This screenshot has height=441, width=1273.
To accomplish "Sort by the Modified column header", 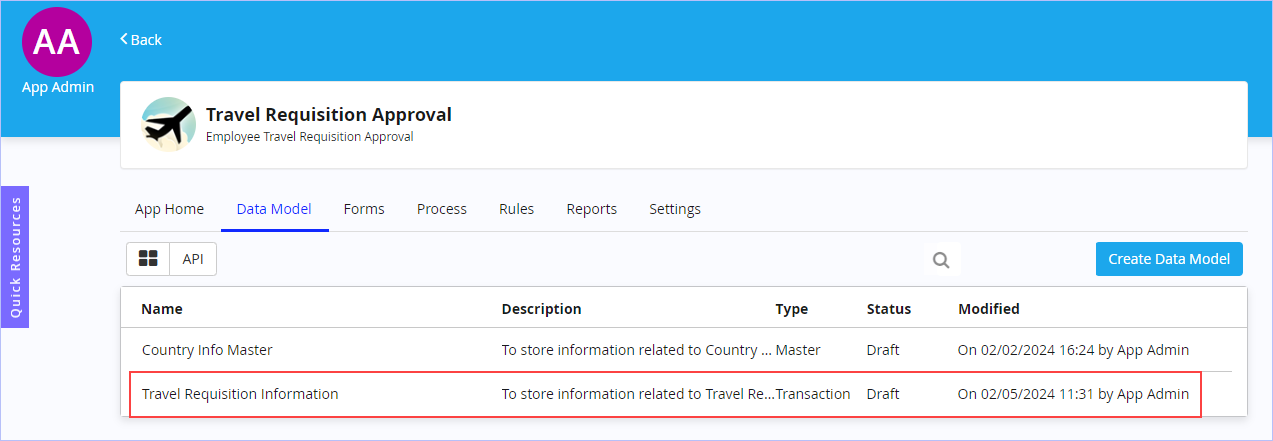I will (989, 309).
